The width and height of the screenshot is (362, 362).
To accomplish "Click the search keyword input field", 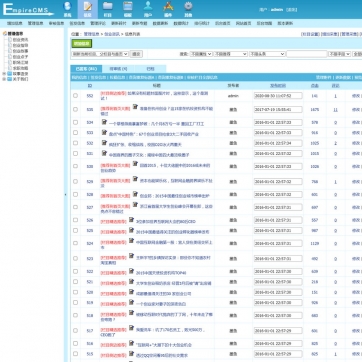I will click(307, 54).
